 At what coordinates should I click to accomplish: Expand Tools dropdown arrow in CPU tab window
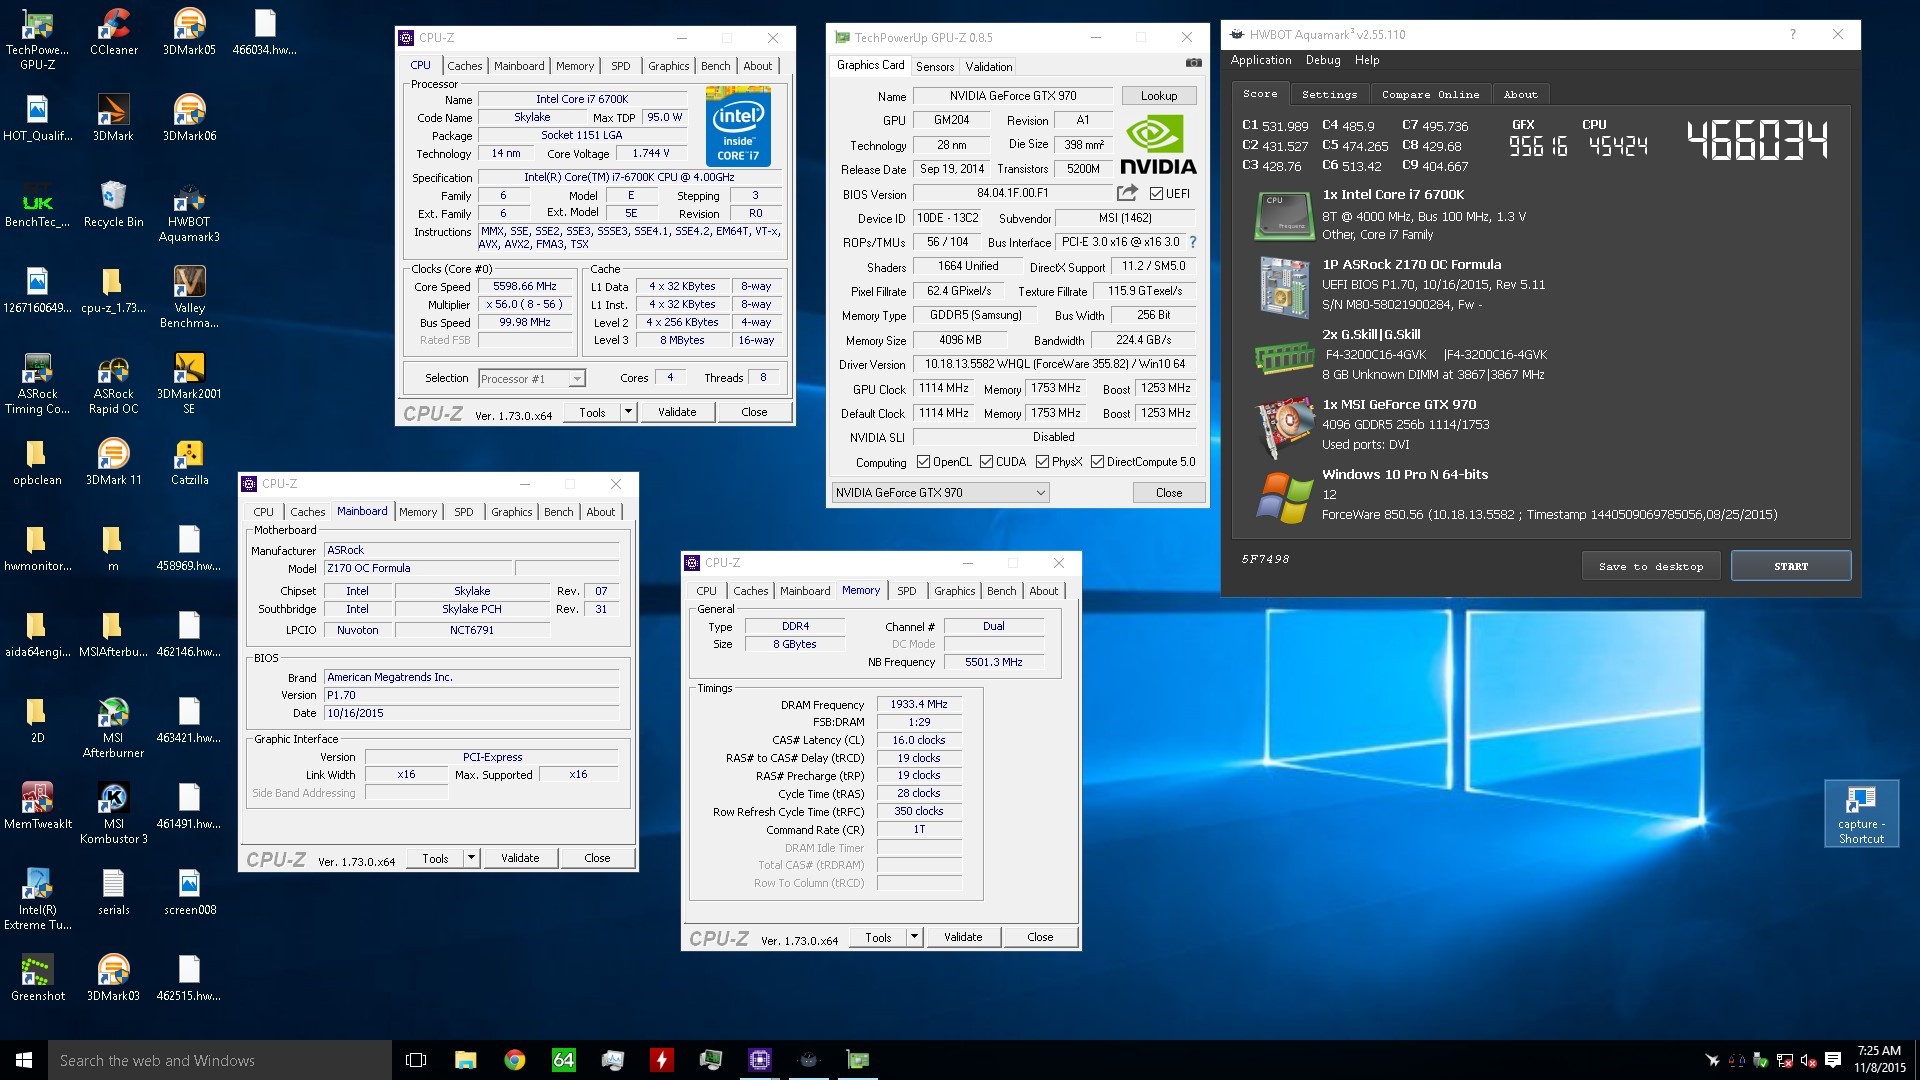pos(628,412)
